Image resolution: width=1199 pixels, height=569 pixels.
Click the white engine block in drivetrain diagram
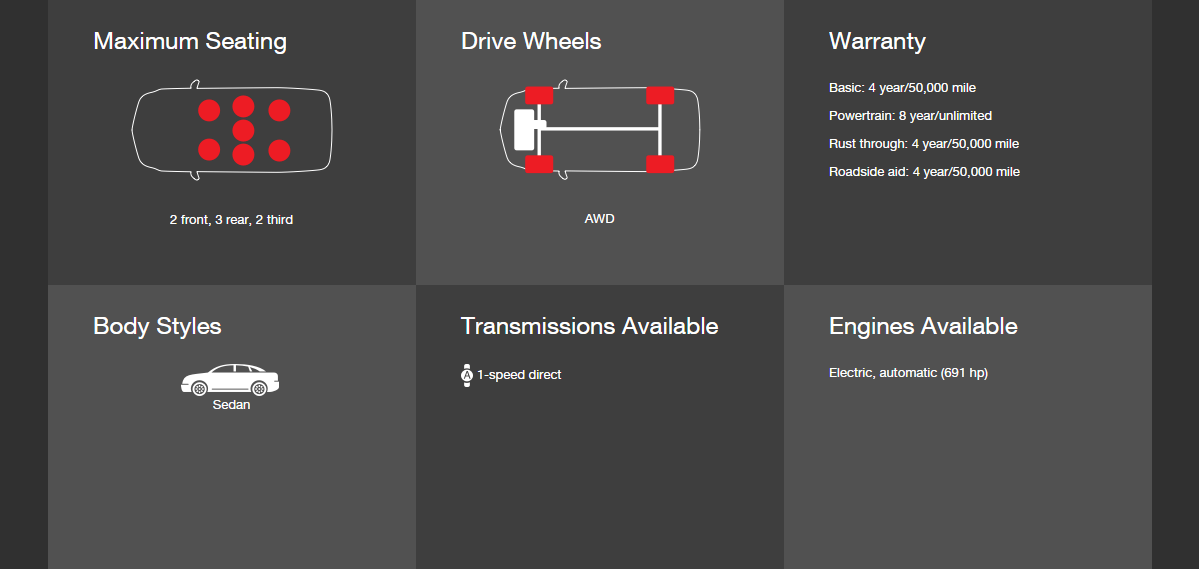click(x=524, y=129)
